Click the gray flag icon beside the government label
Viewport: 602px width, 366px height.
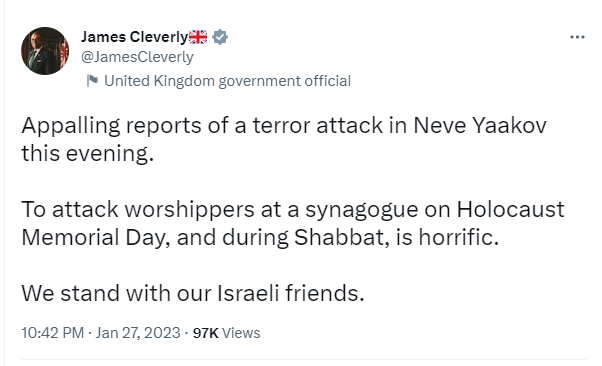[x=92, y=81]
